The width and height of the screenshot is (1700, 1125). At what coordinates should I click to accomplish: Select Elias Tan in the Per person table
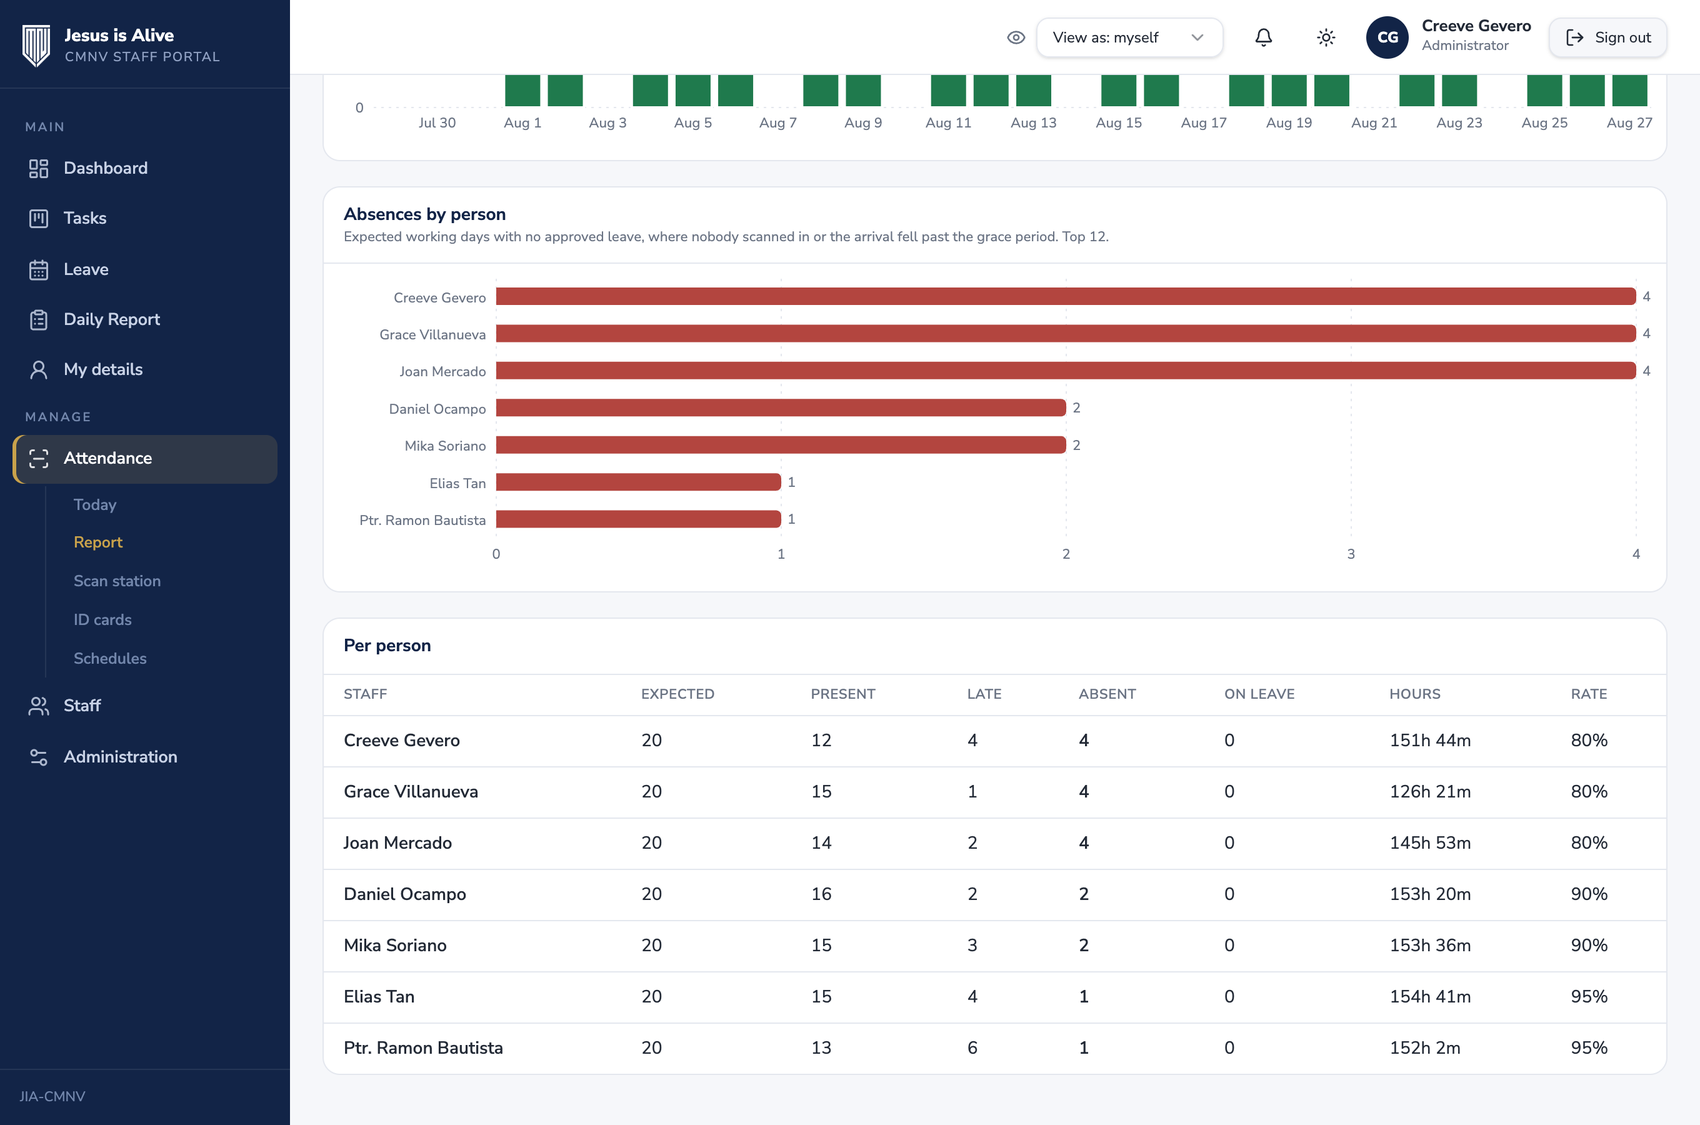379,997
